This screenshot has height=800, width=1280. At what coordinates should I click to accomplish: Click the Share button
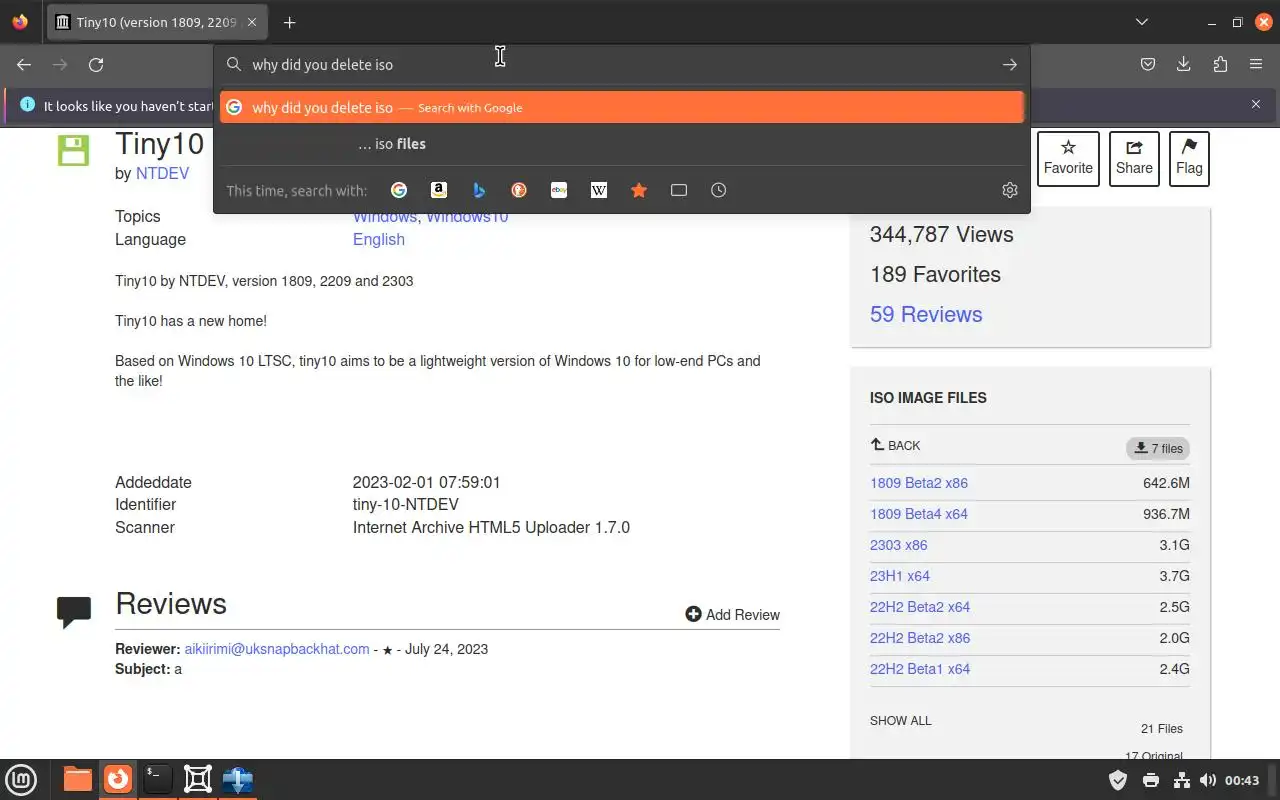click(1134, 158)
